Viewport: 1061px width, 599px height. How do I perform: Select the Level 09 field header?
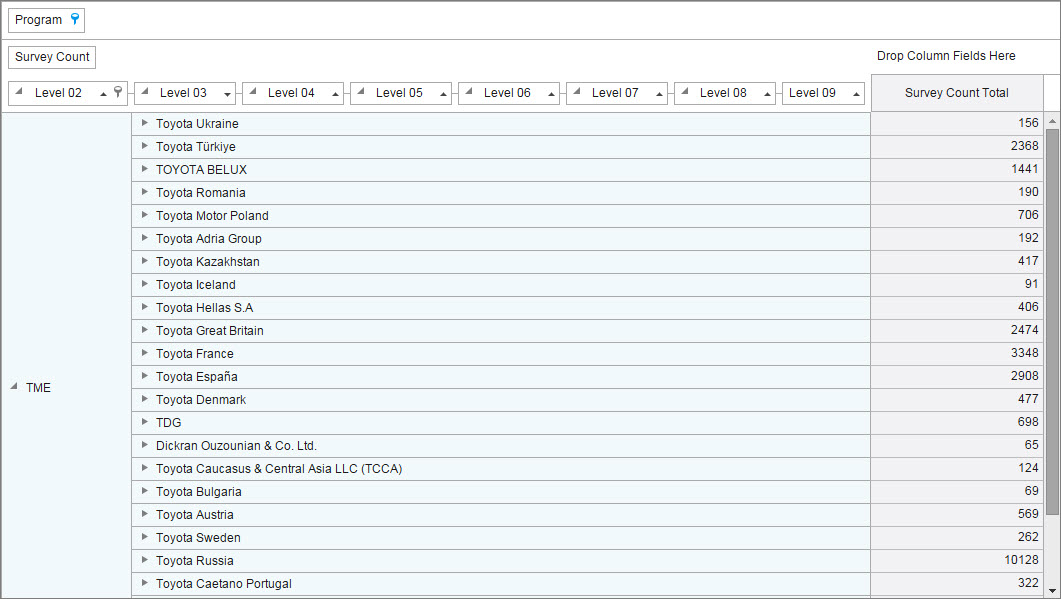pos(823,93)
